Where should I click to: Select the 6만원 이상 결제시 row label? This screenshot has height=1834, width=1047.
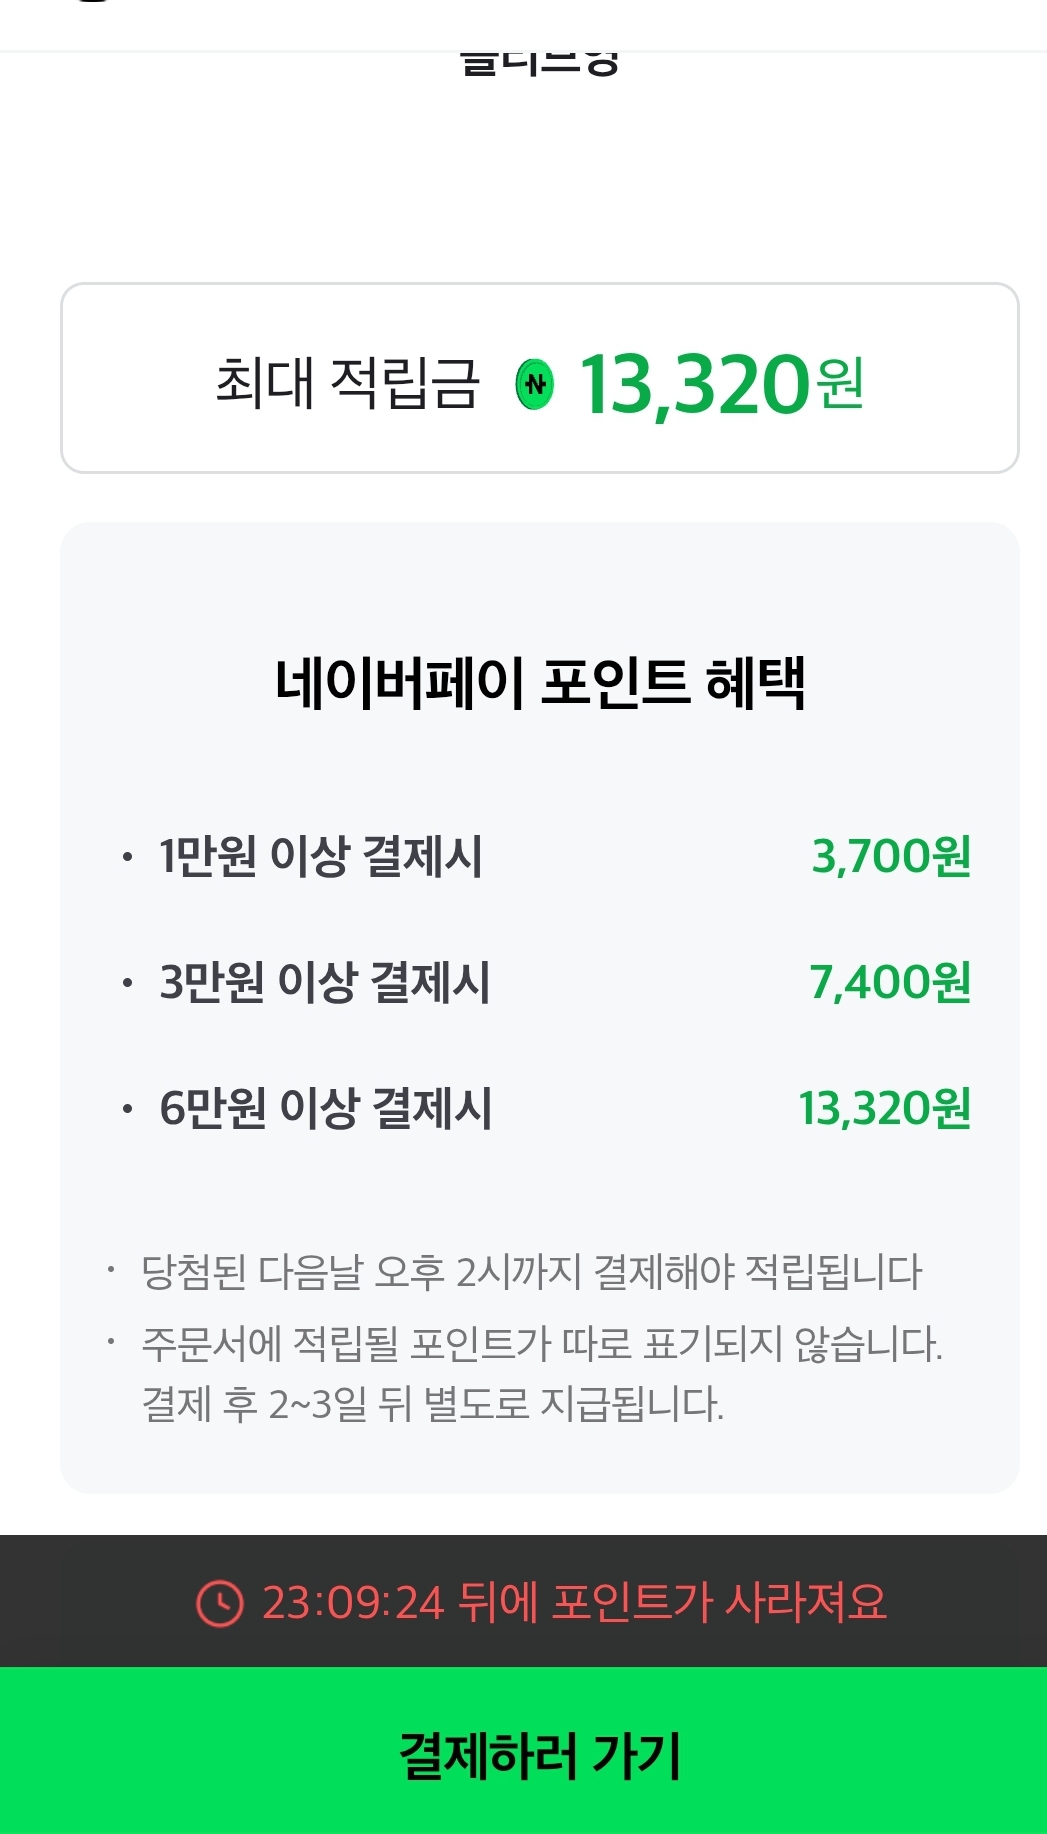click(x=326, y=1109)
